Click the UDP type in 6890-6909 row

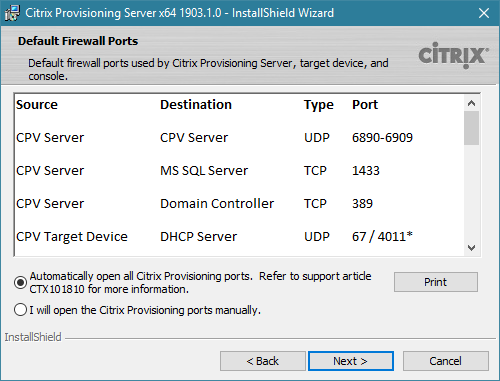317,137
